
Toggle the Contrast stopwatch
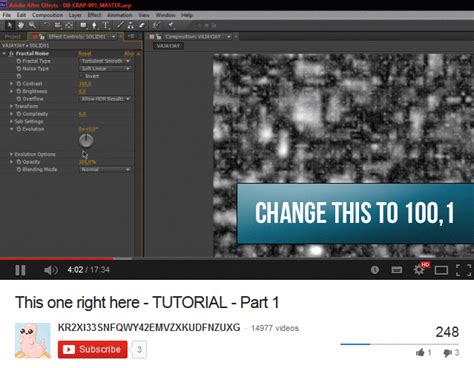click(x=19, y=84)
